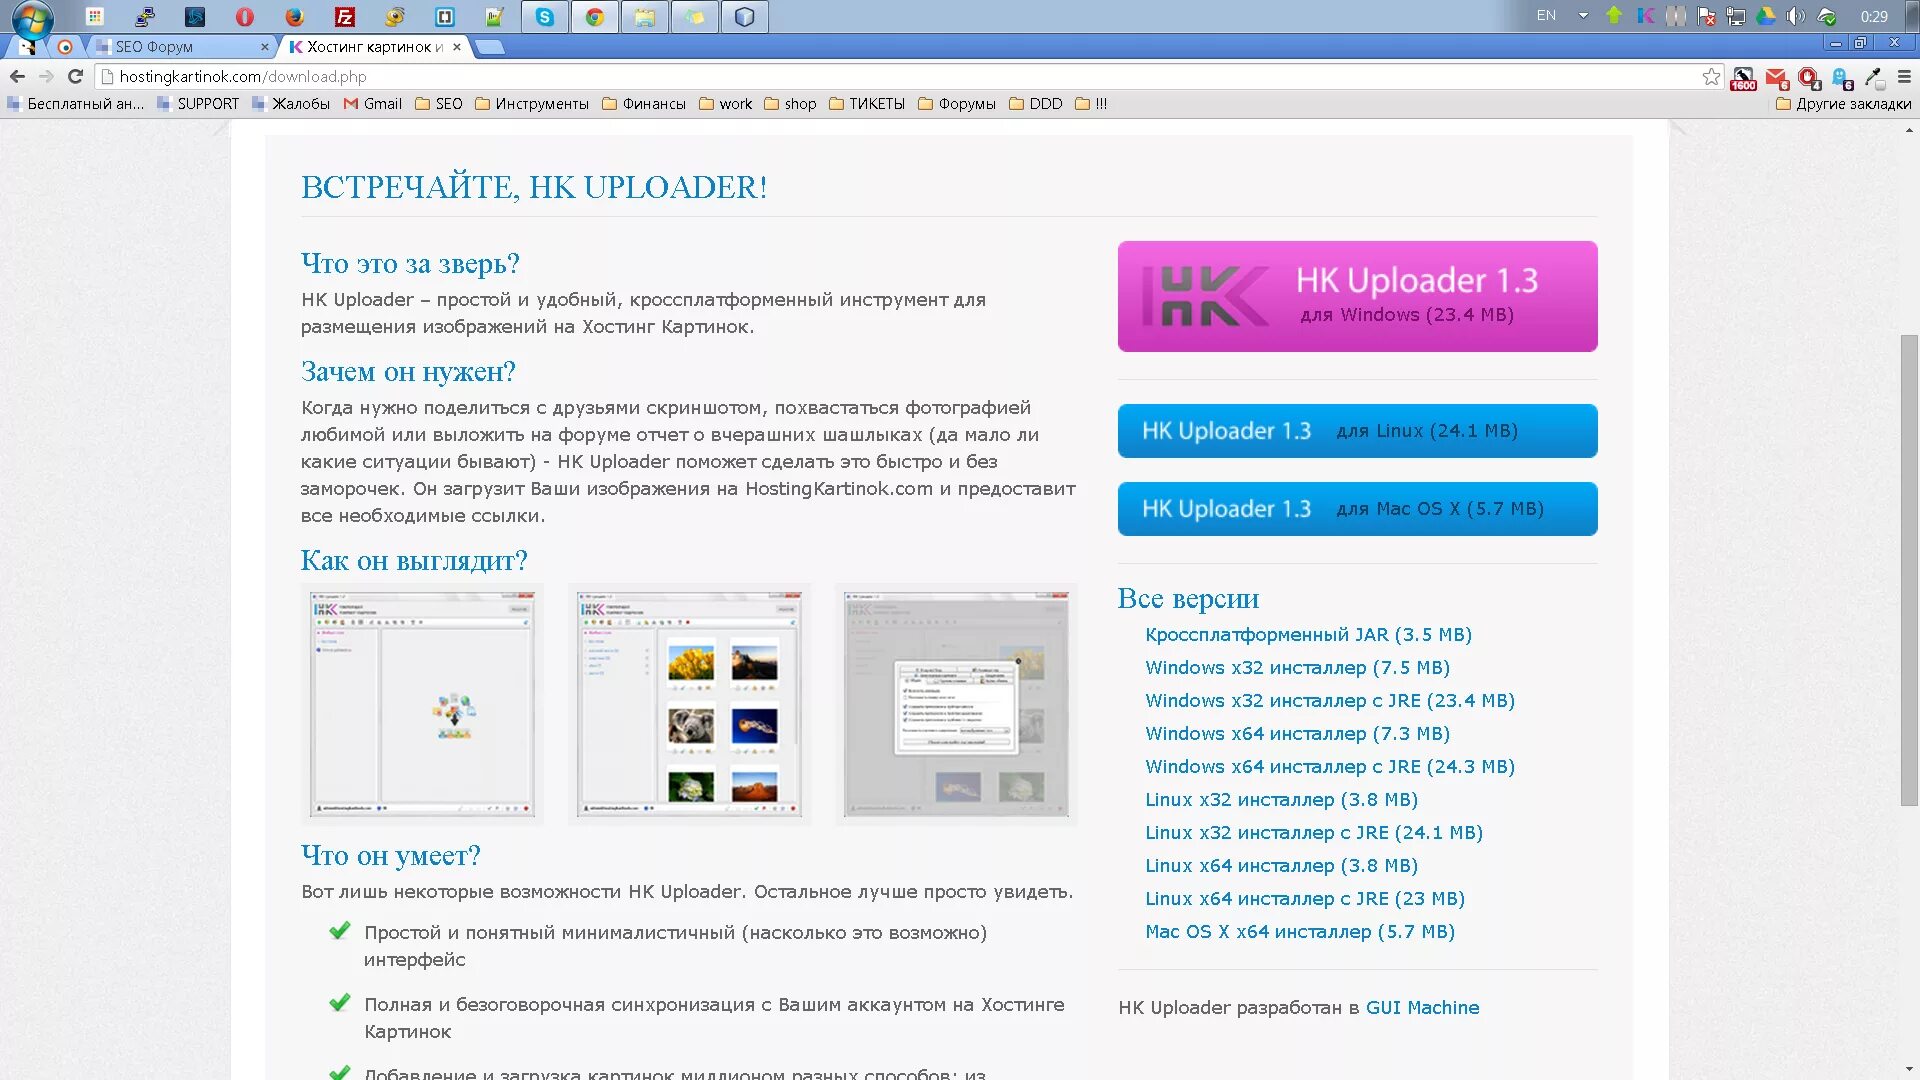Open the work bookmarks folder

pyautogui.click(x=726, y=104)
